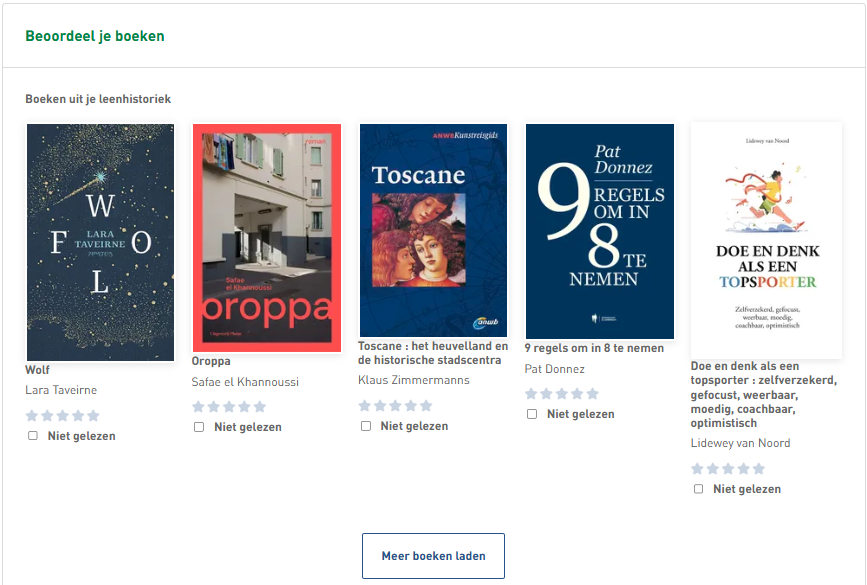Rate Oppa with five stars
Screen dimensions: 867x585
[x=260, y=407]
